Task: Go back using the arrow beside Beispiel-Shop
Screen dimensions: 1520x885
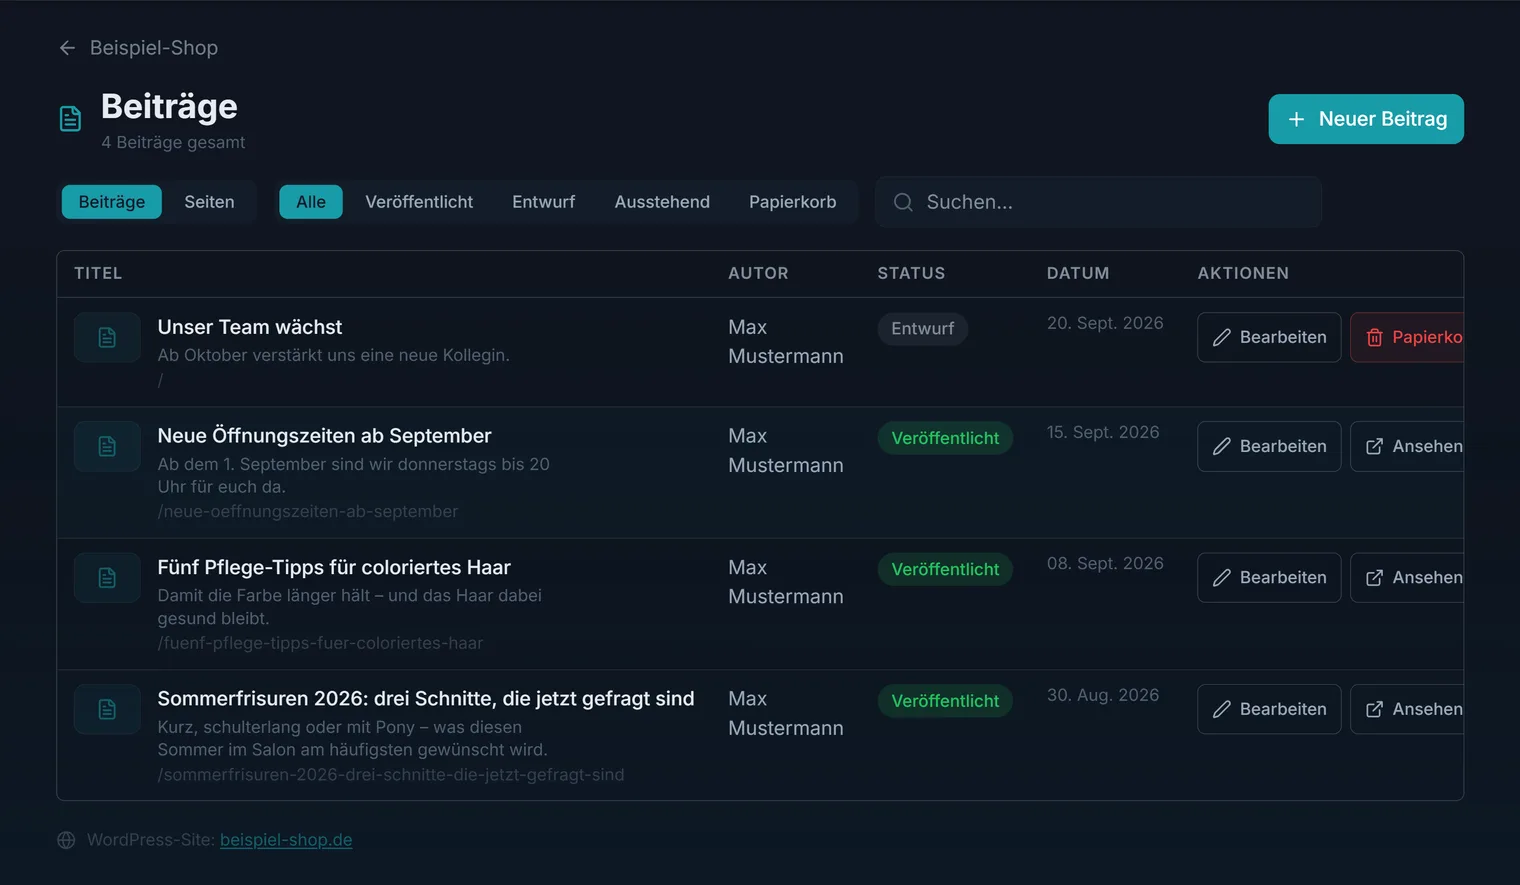Action: click(67, 48)
